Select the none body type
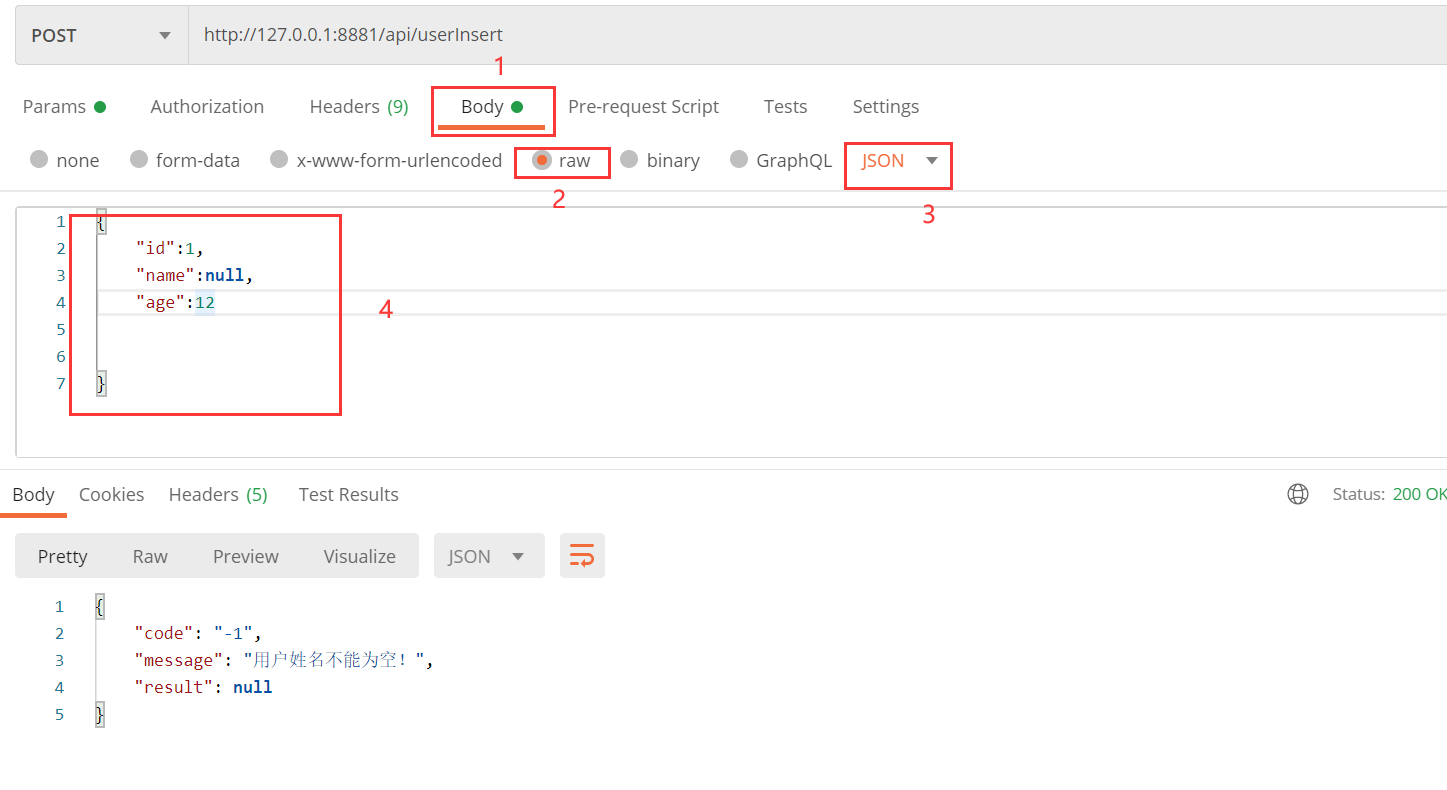 pos(65,160)
